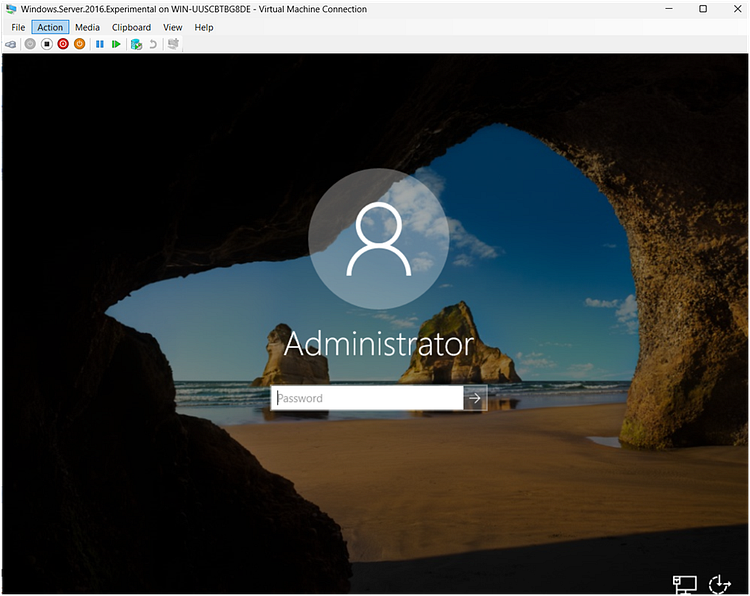
Task: Click the Ctrl+Alt+Delete toolbar icon
Action: [11, 44]
